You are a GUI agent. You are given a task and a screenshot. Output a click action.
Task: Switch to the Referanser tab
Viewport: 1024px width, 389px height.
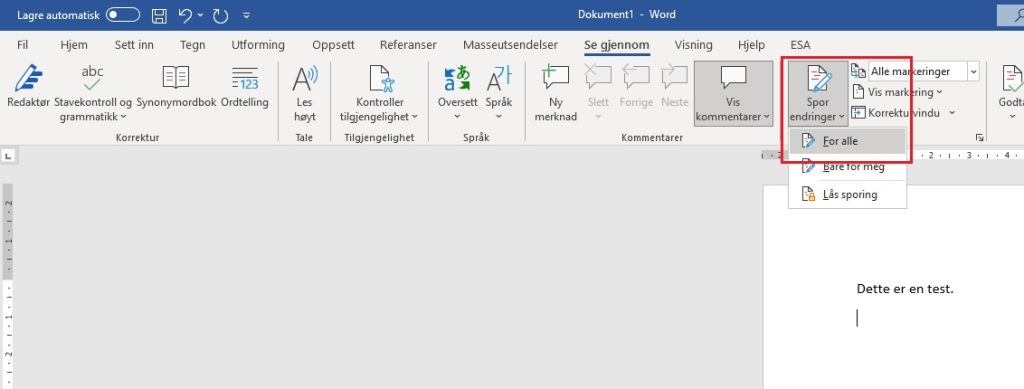point(408,45)
